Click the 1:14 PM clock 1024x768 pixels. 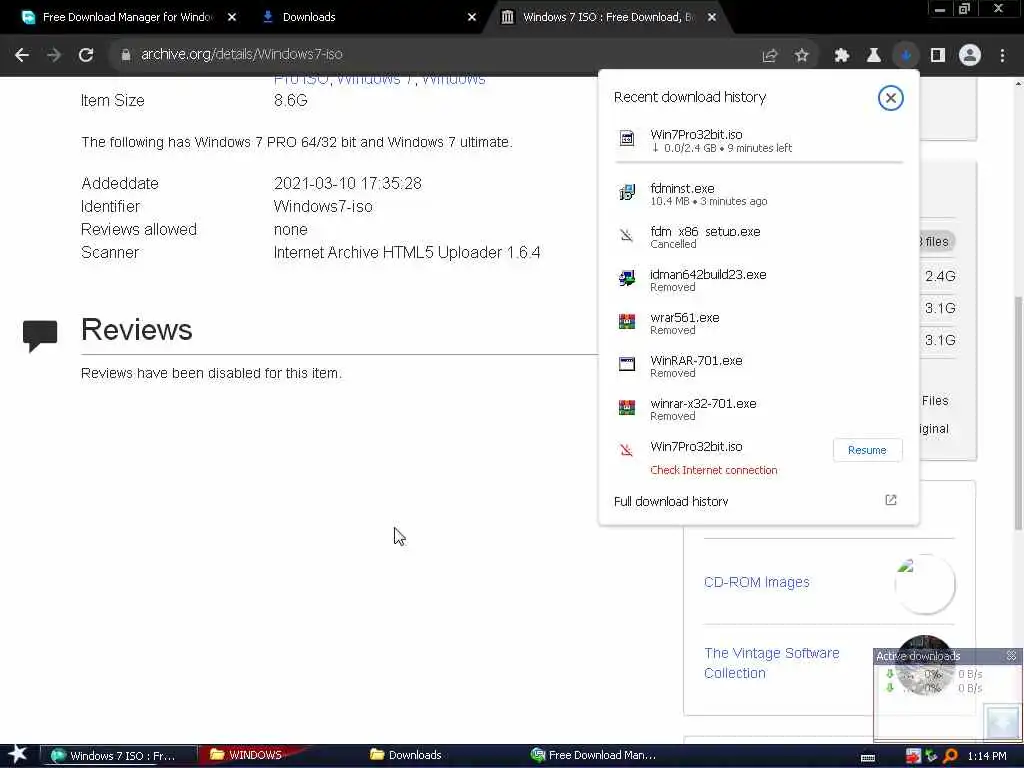[987, 756]
